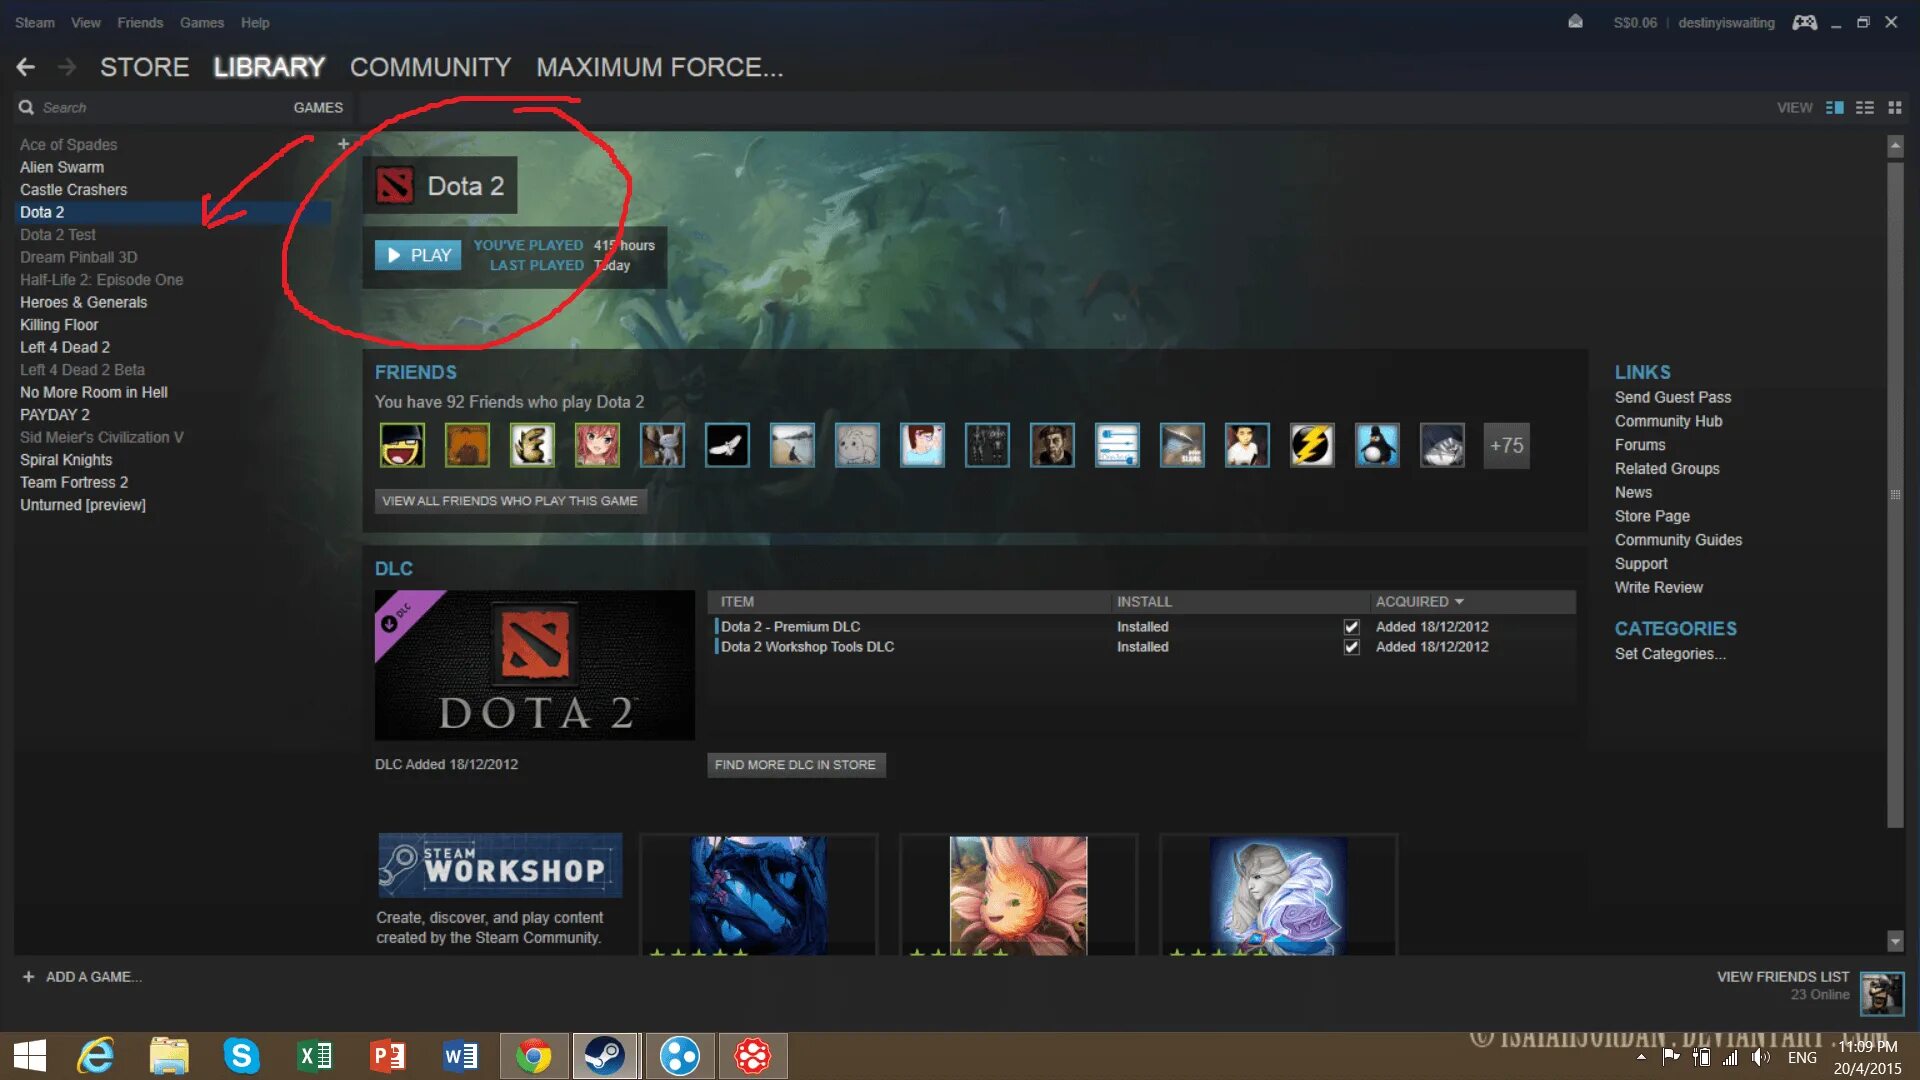Open the COMMUNITY menu tab
This screenshot has height=1080, width=1920.
tap(431, 66)
